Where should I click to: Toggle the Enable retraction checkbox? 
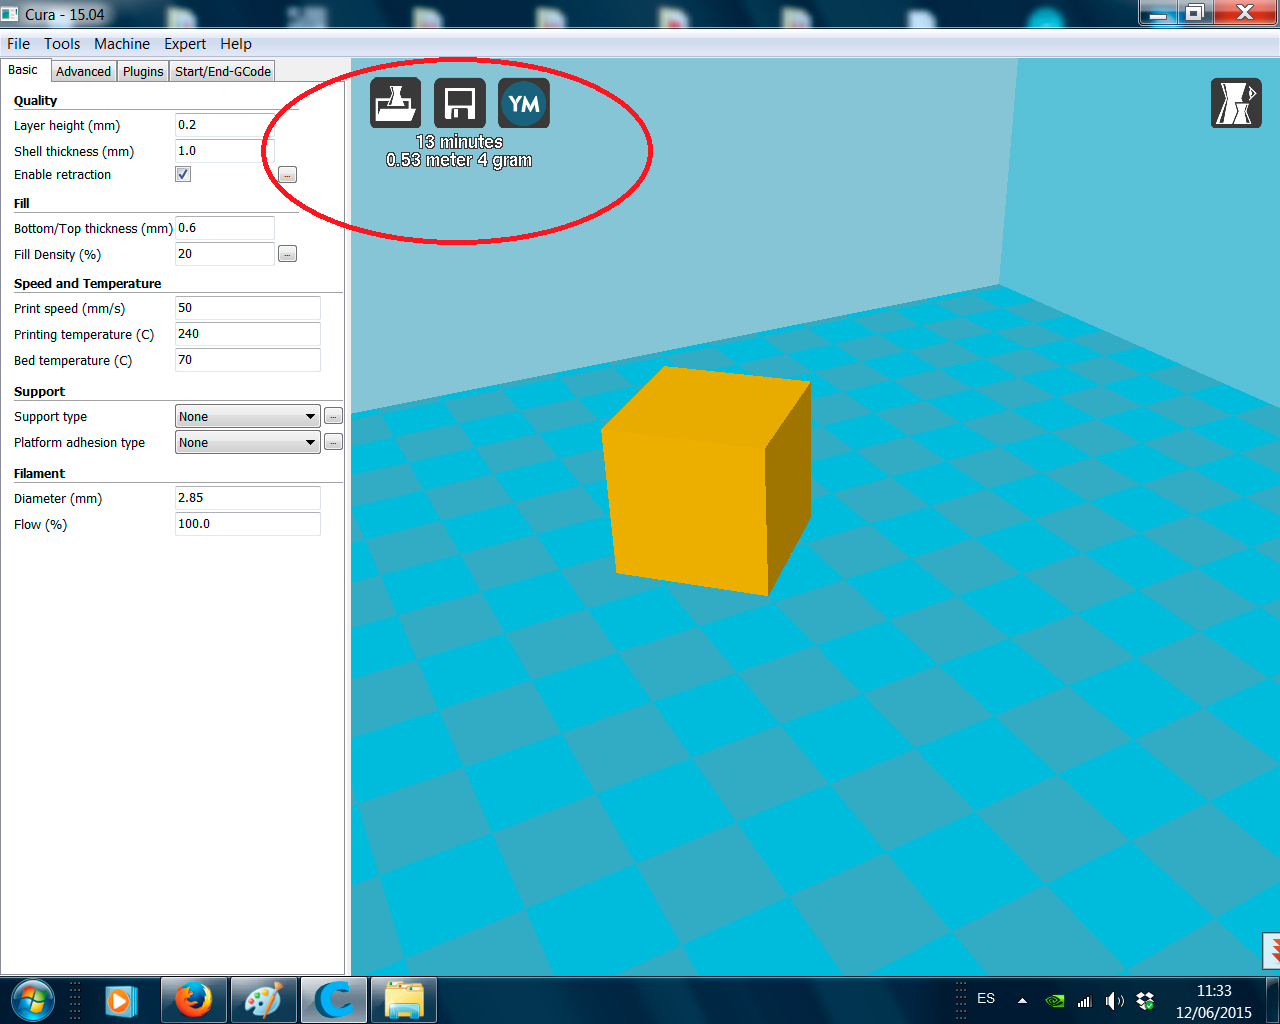click(183, 174)
